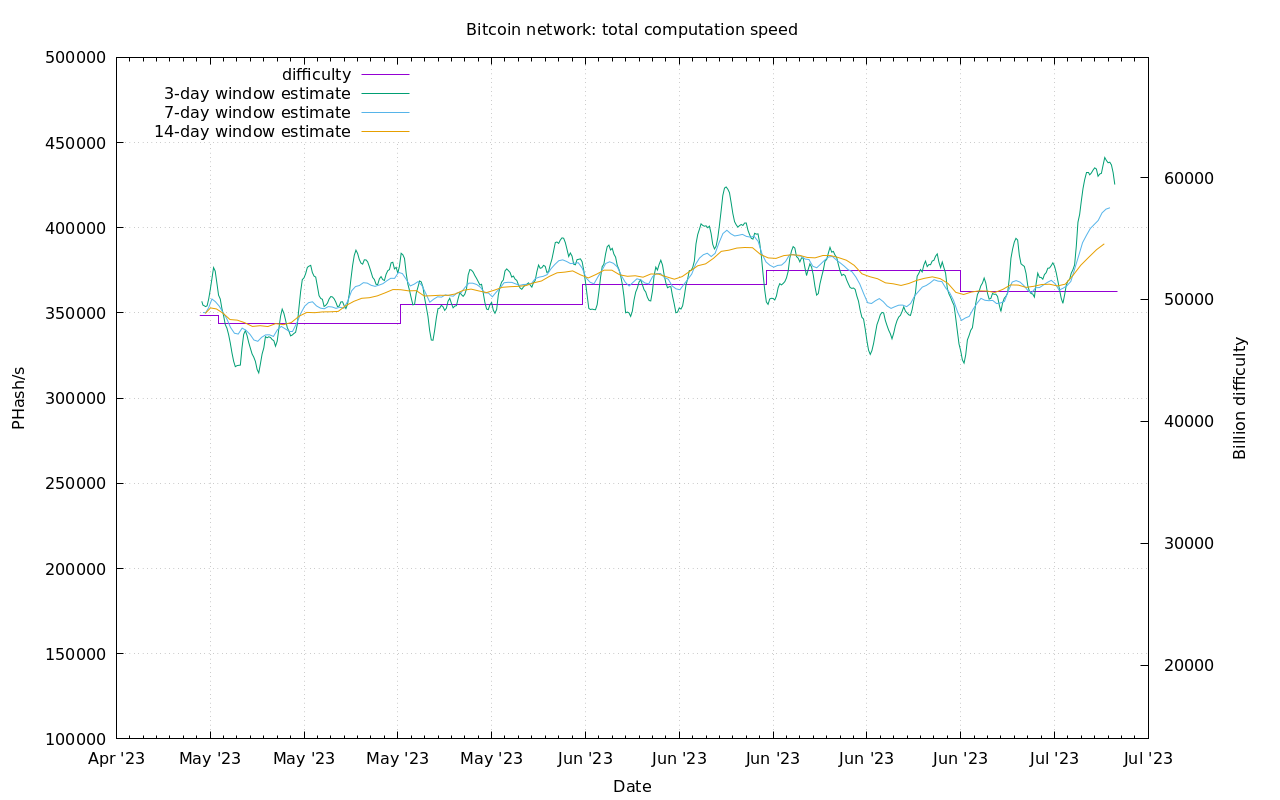Click the line sample beside '14-day window estimate'
Image resolution: width=1280 pixels, height=800 pixels.
coord(385,132)
